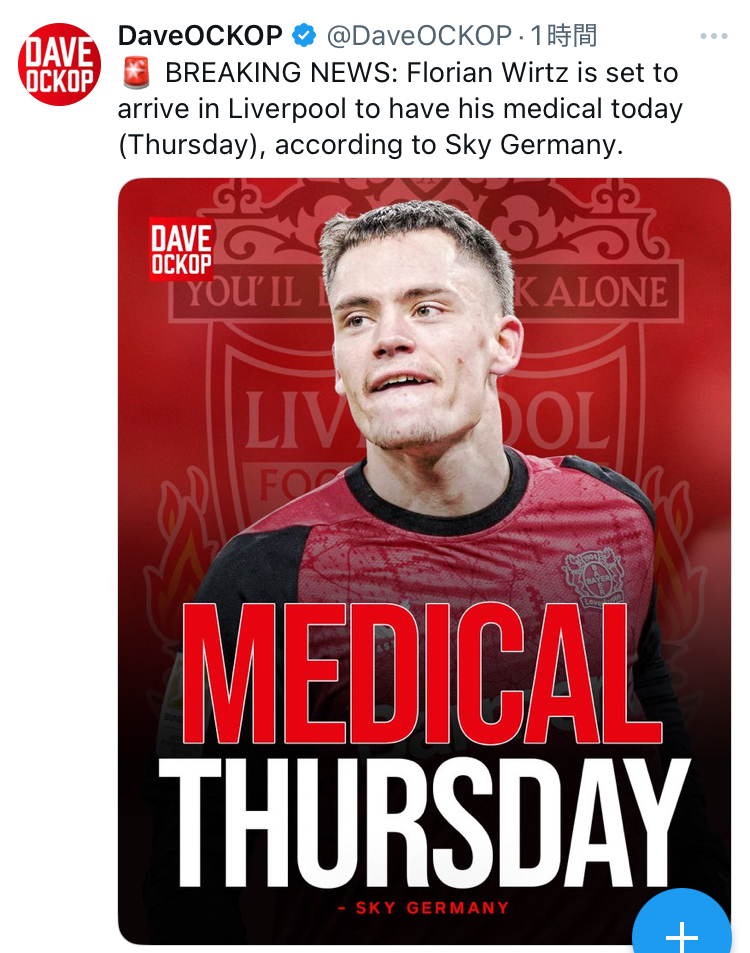The width and height of the screenshot is (750, 953).
Task: Open the tweet's three-dot more menu
Action: pos(714,36)
